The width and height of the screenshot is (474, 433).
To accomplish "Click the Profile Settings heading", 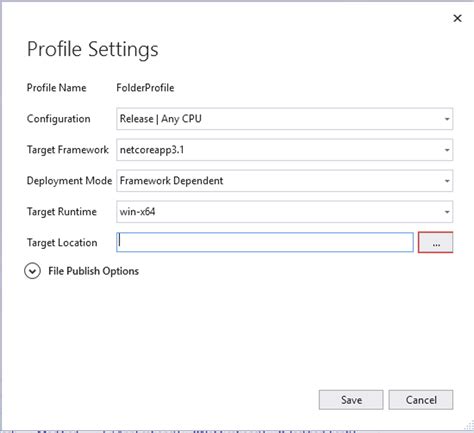I will point(93,49).
